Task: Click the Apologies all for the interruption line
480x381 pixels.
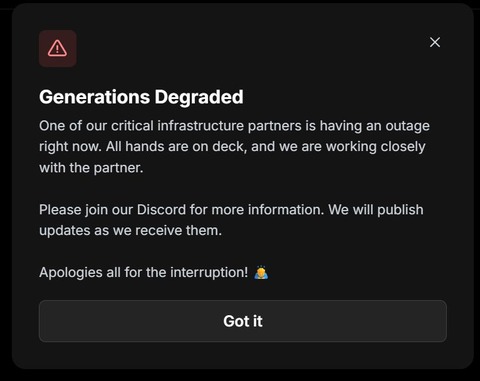Action: (x=143, y=272)
